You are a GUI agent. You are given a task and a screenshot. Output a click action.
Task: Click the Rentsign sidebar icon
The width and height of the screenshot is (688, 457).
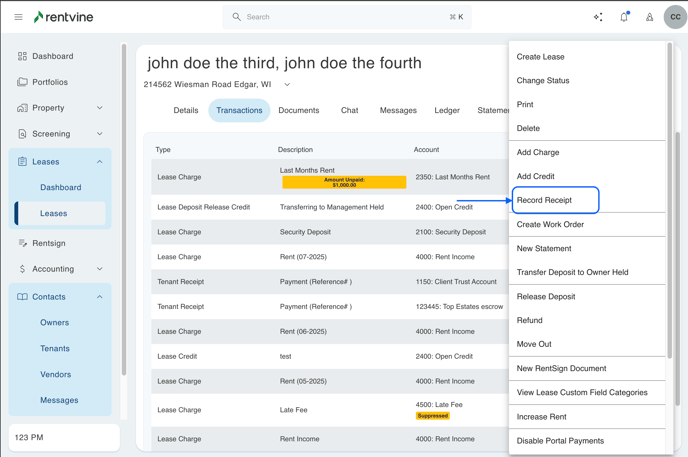tap(22, 243)
